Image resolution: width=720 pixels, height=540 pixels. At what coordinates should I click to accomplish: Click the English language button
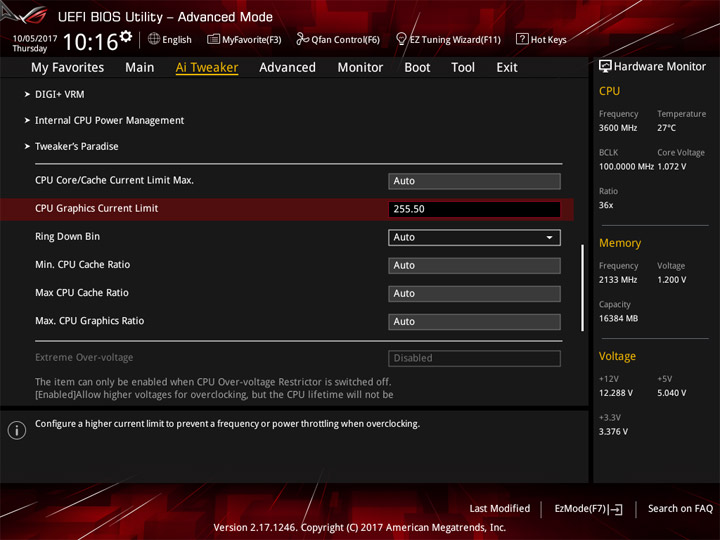pos(169,39)
